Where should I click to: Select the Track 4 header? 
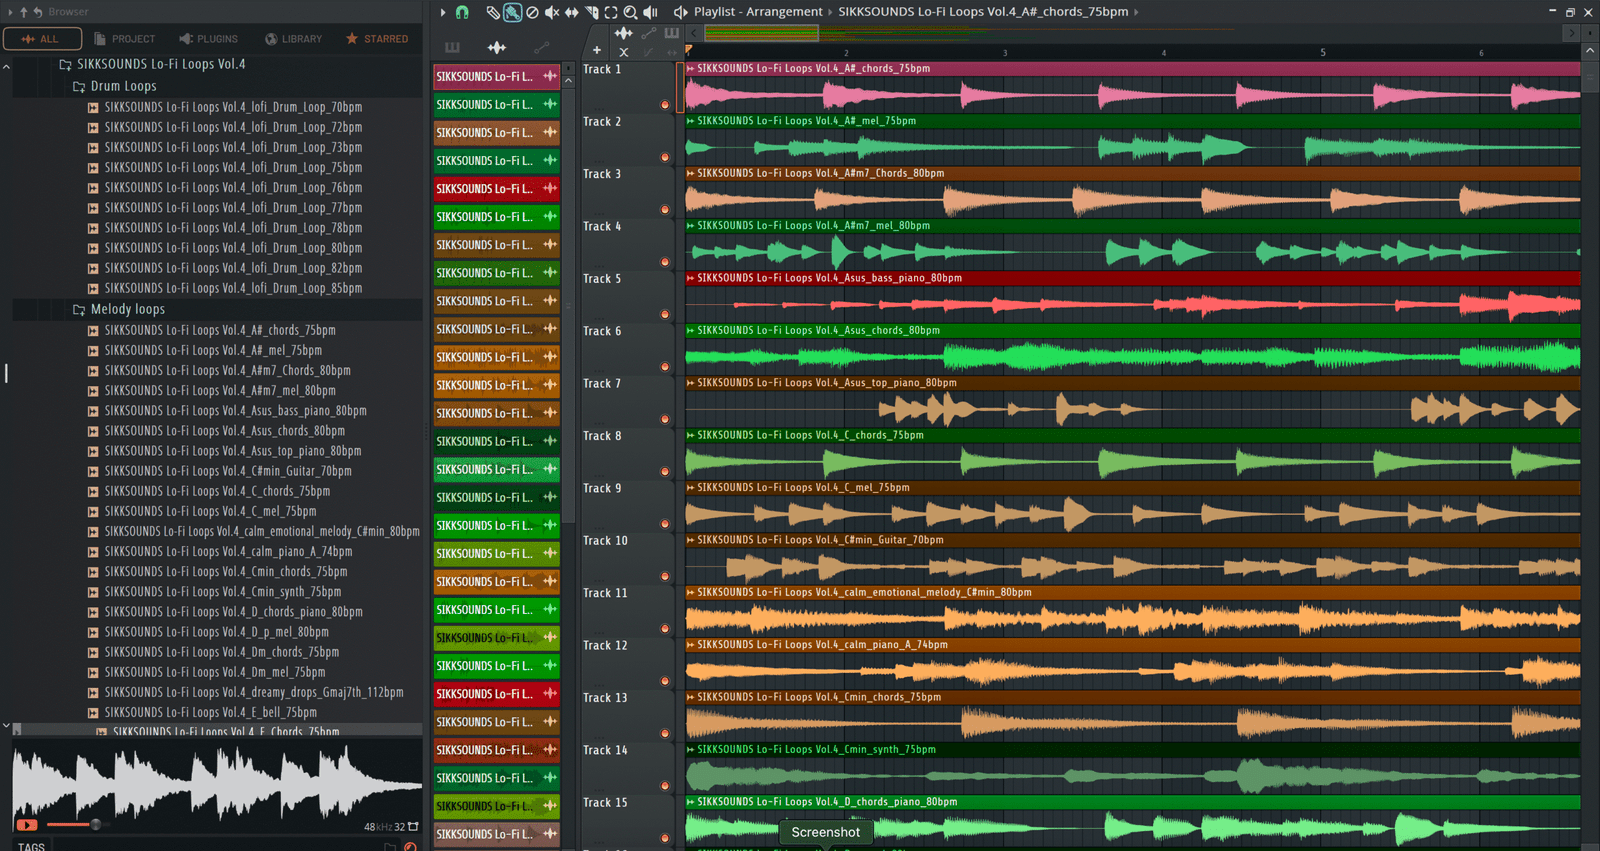coord(628,245)
